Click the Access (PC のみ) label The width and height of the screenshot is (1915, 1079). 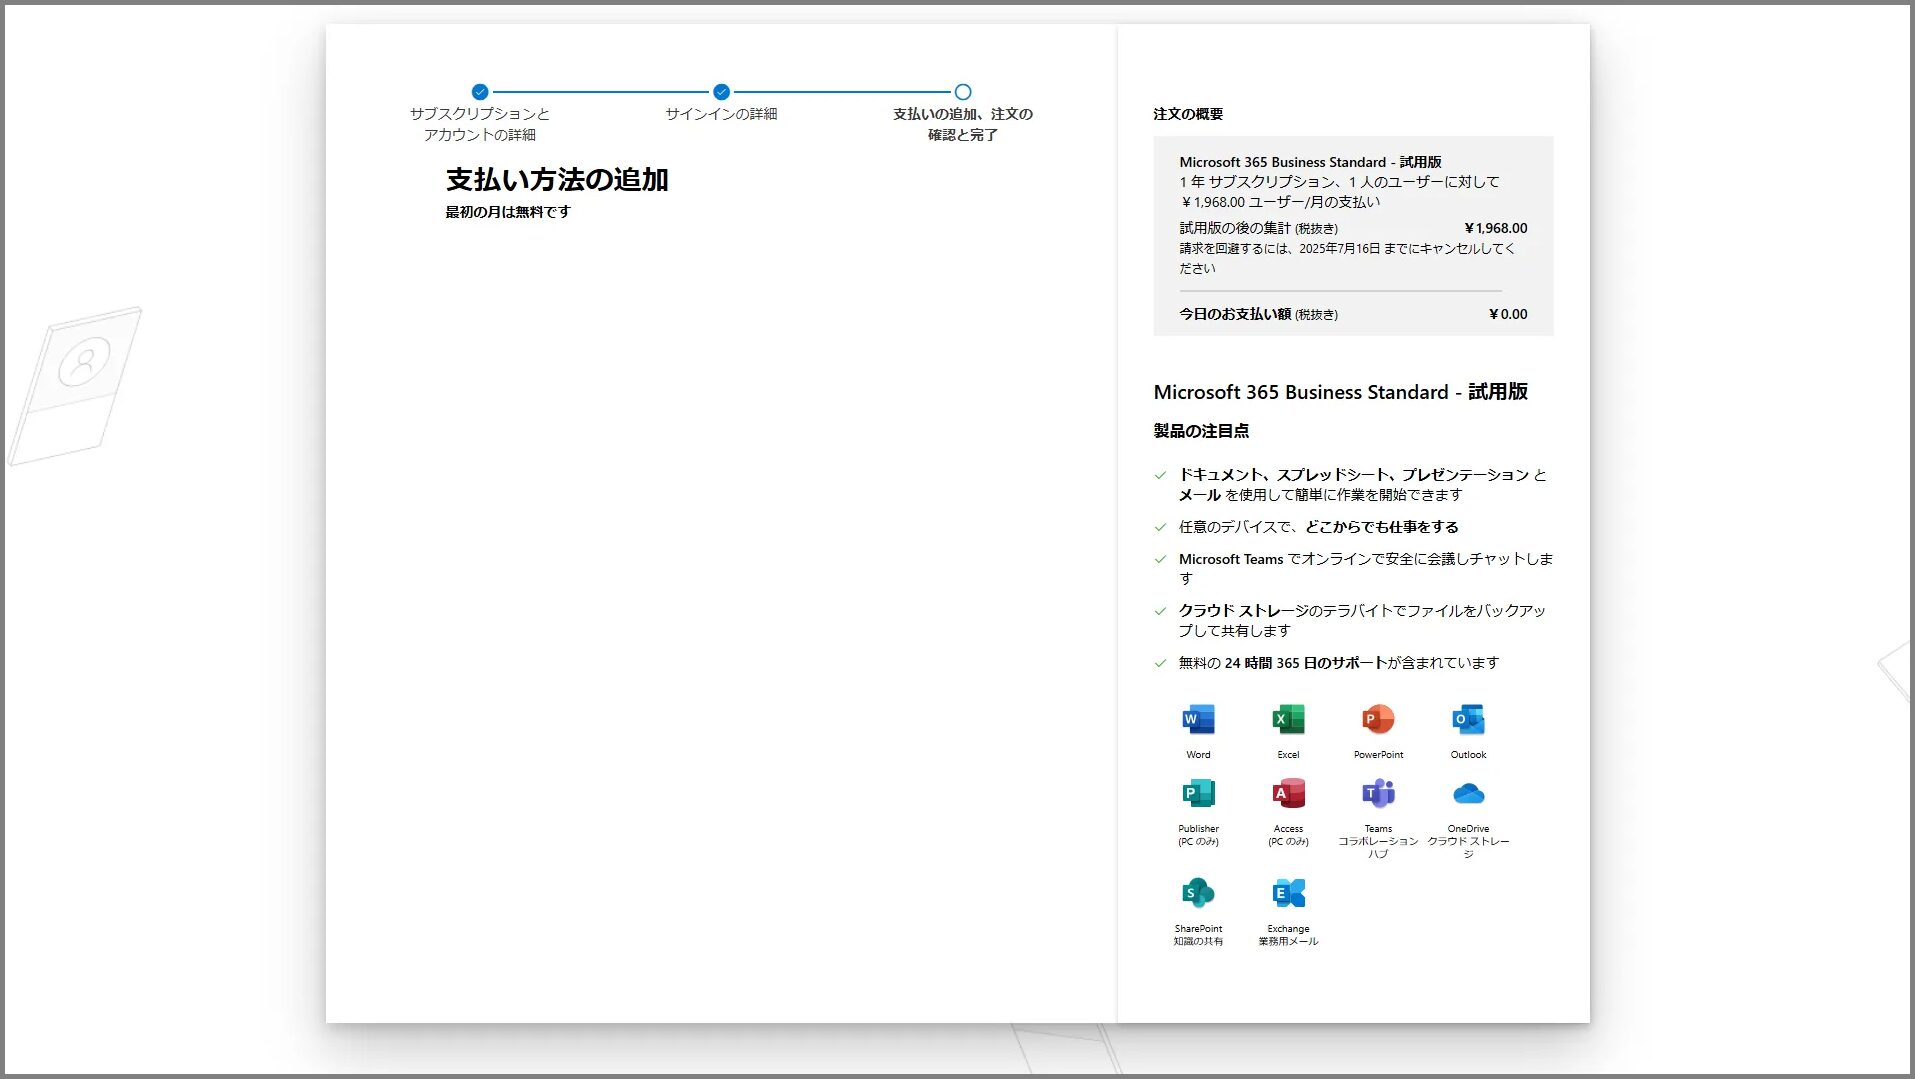(1288, 835)
